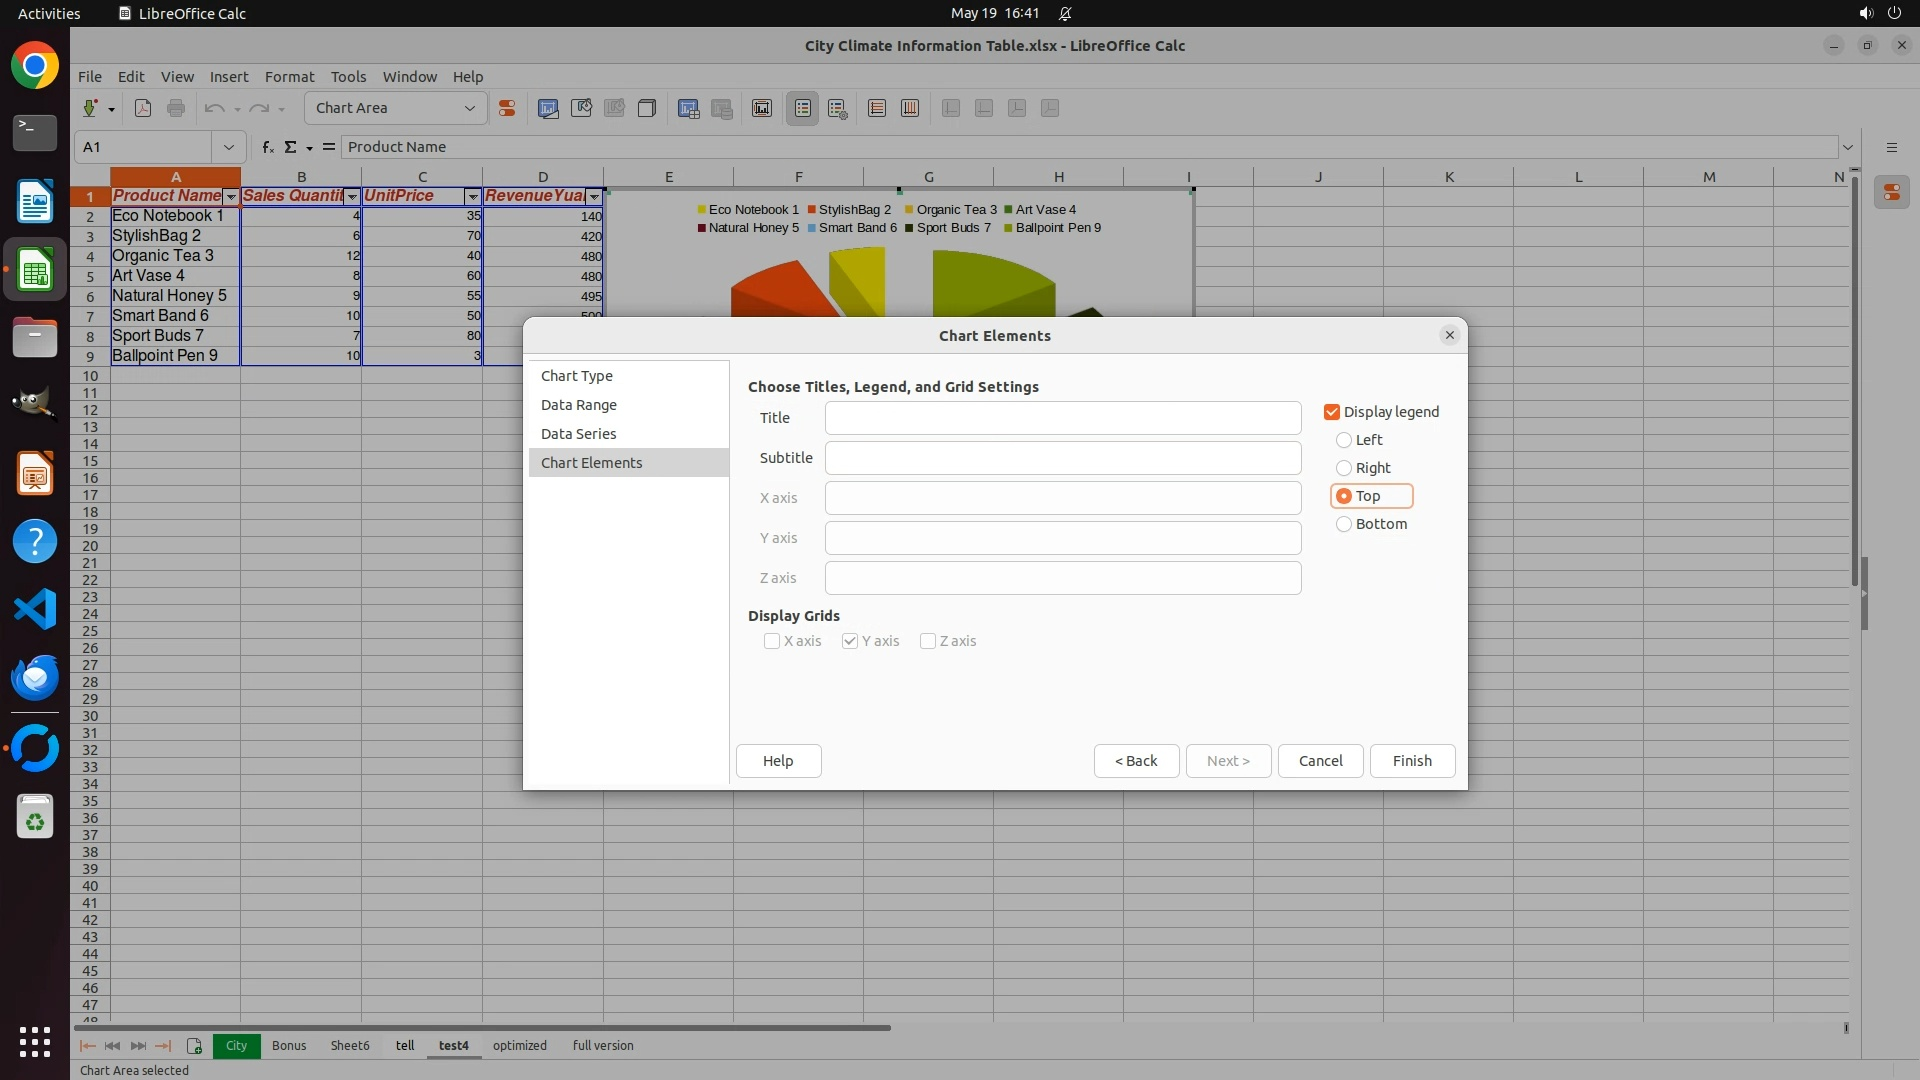Click the Format Selection toolbar icon
Viewport: 1920px width, 1080px height.
coord(507,108)
